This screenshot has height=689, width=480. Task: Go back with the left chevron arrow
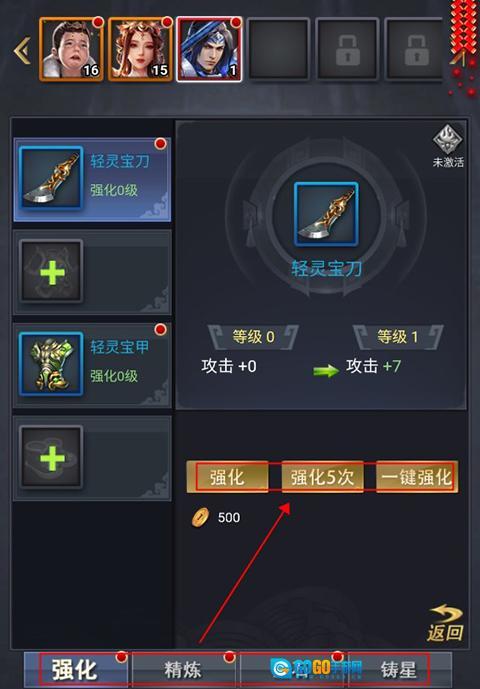click(21, 50)
